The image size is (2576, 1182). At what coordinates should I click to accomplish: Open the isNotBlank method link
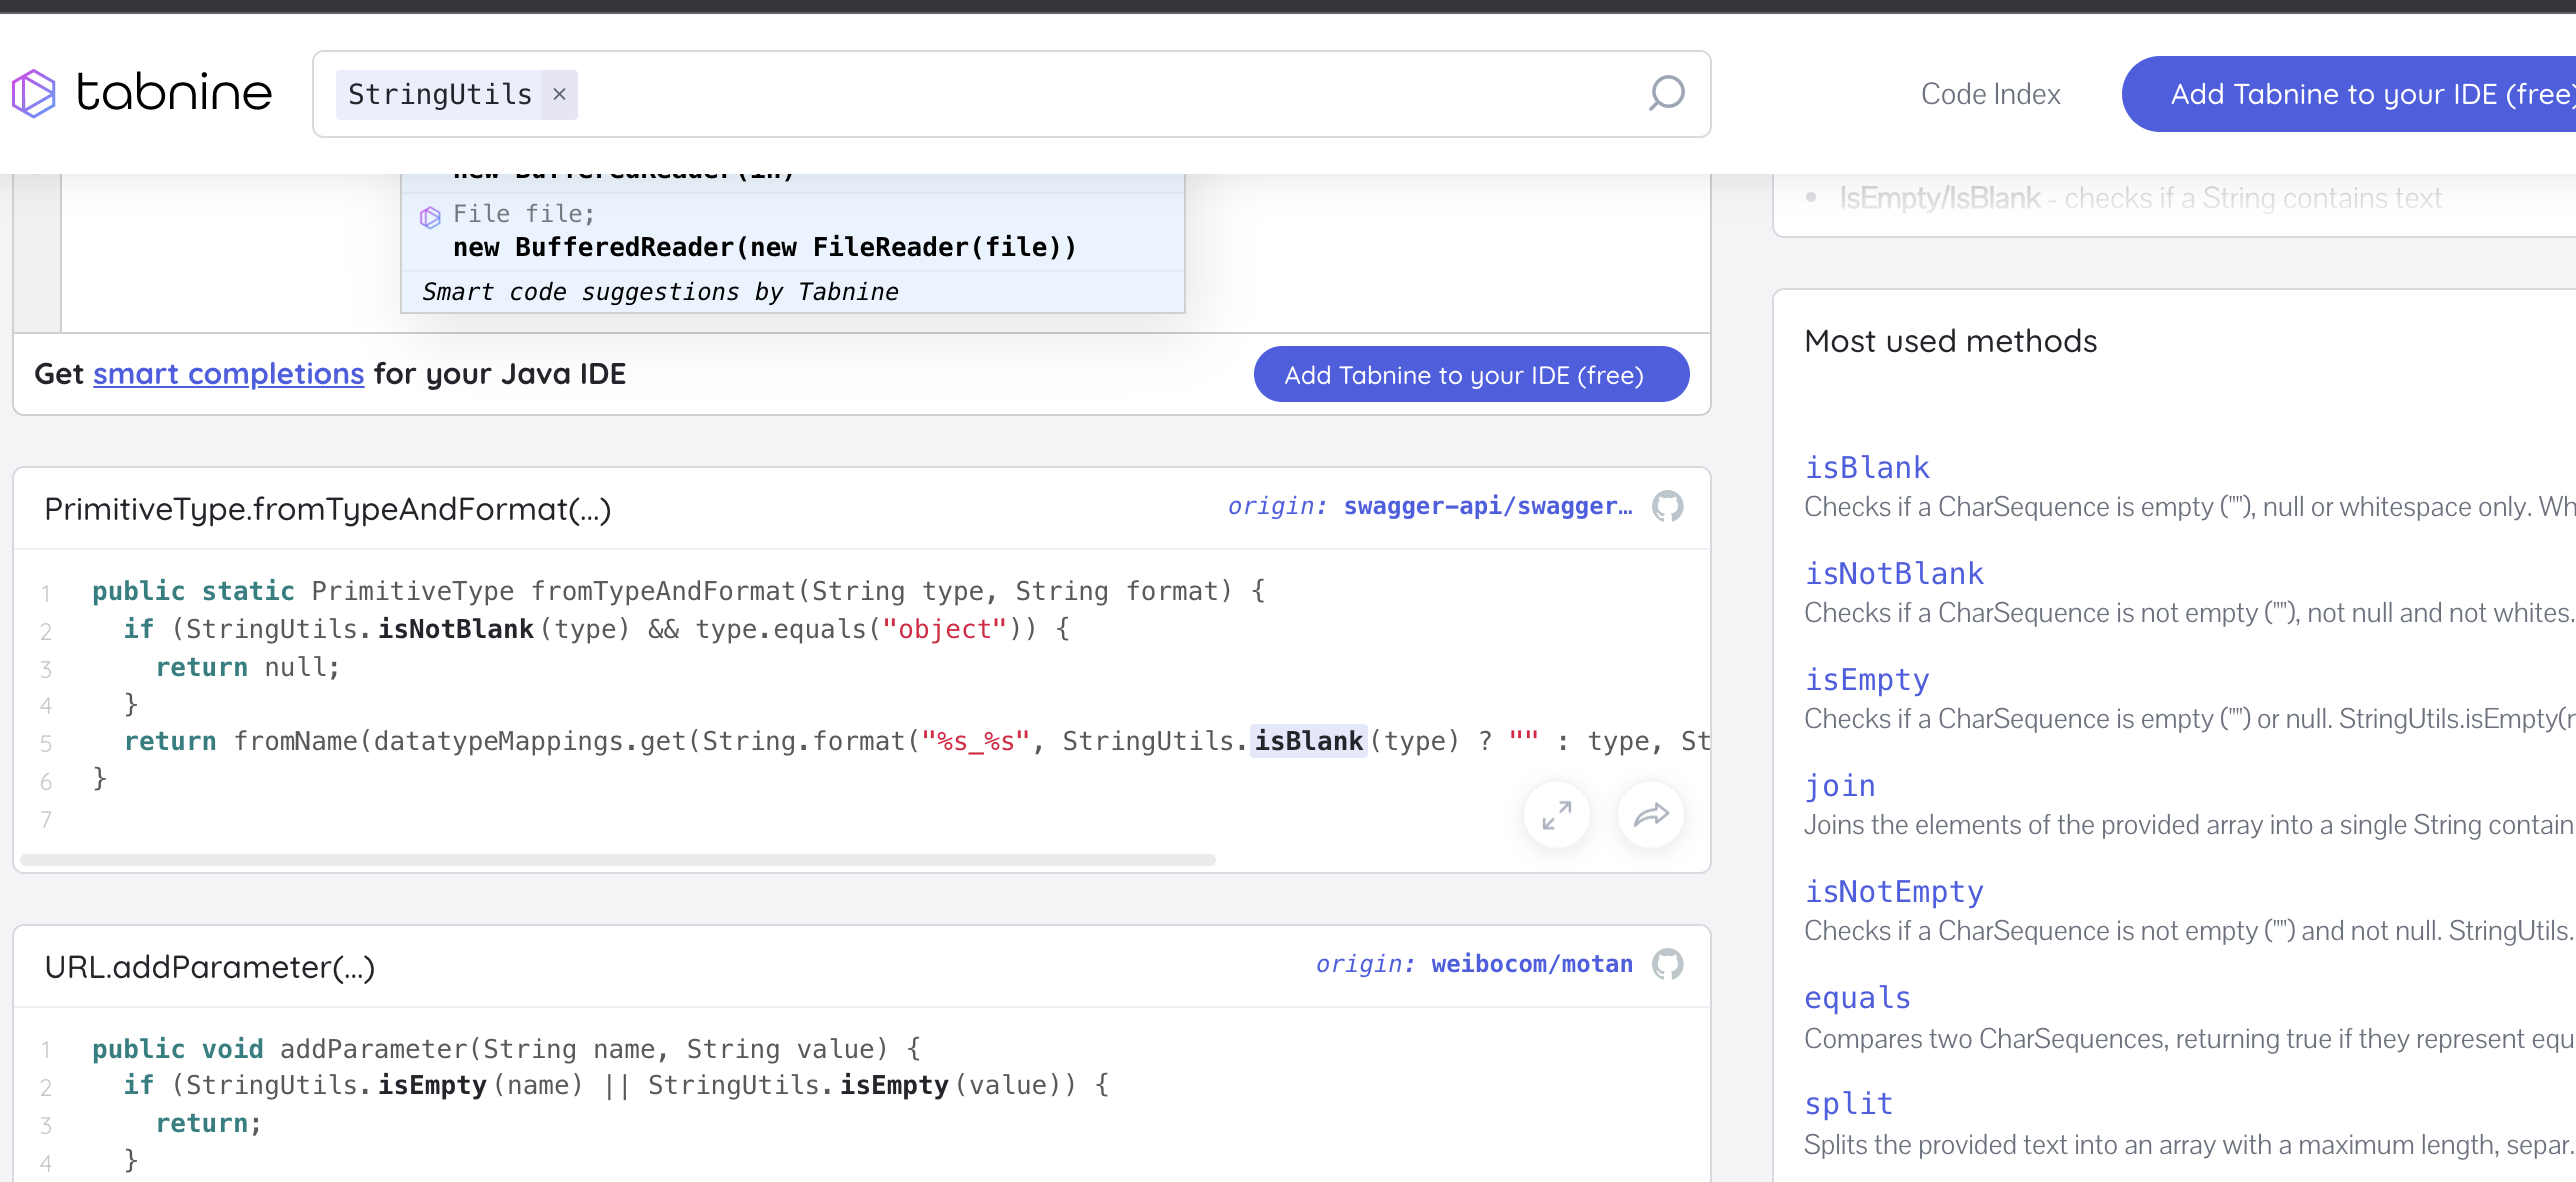[x=1893, y=573]
